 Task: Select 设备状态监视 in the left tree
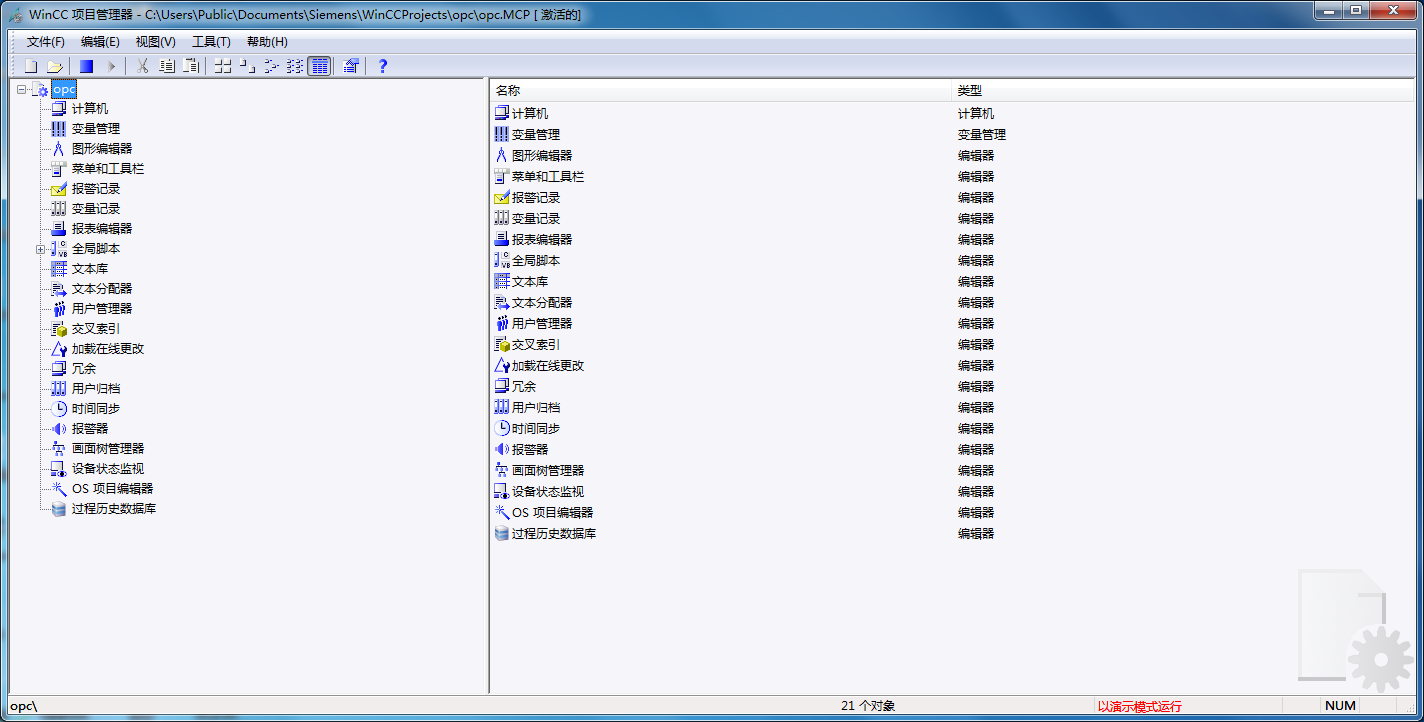(108, 469)
